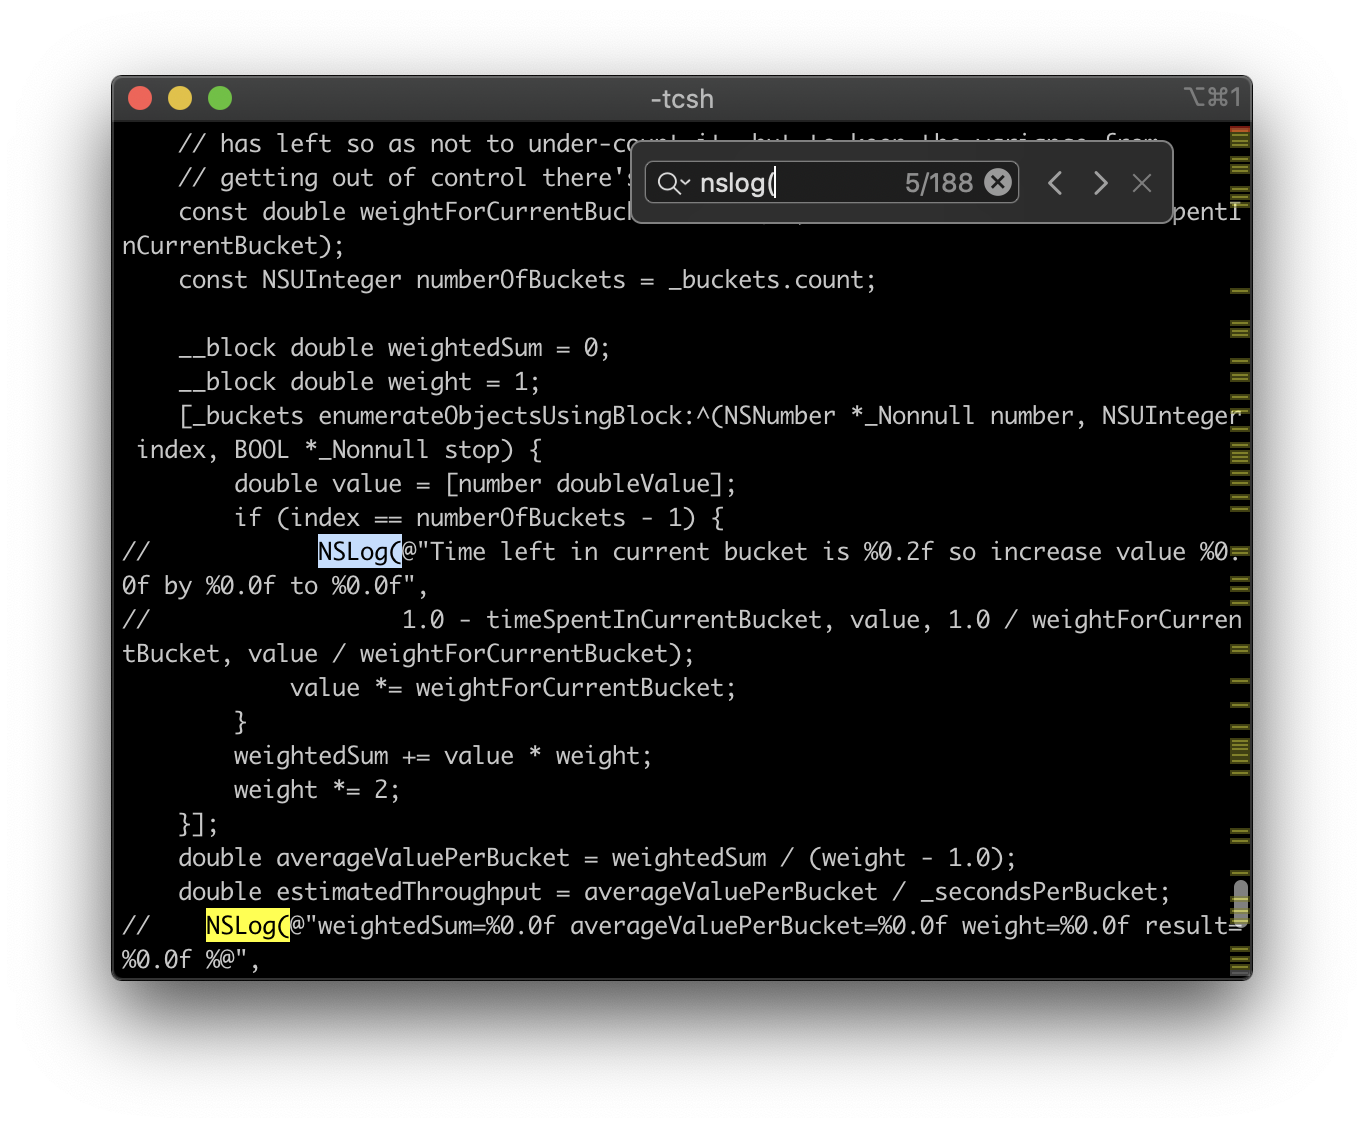Click the 'double estimatedThroughput' line
The height and width of the screenshot is (1128, 1364).
[674, 892]
